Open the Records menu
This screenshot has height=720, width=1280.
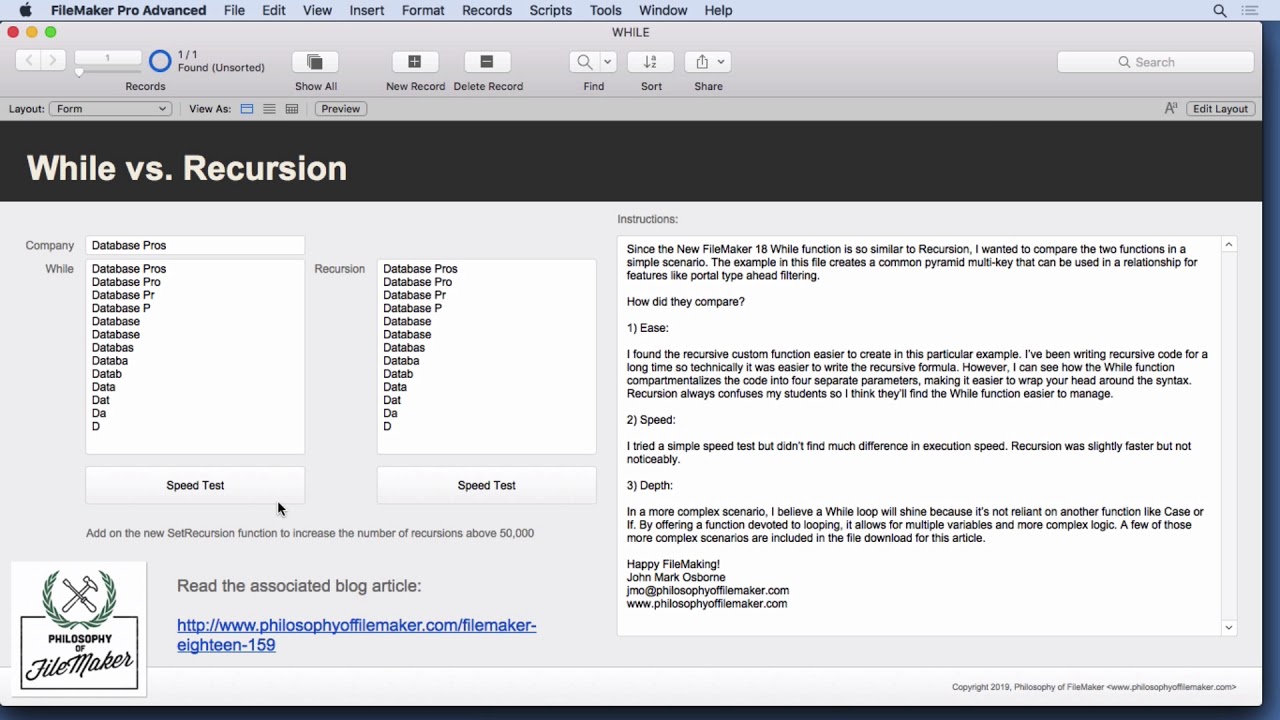point(487,10)
